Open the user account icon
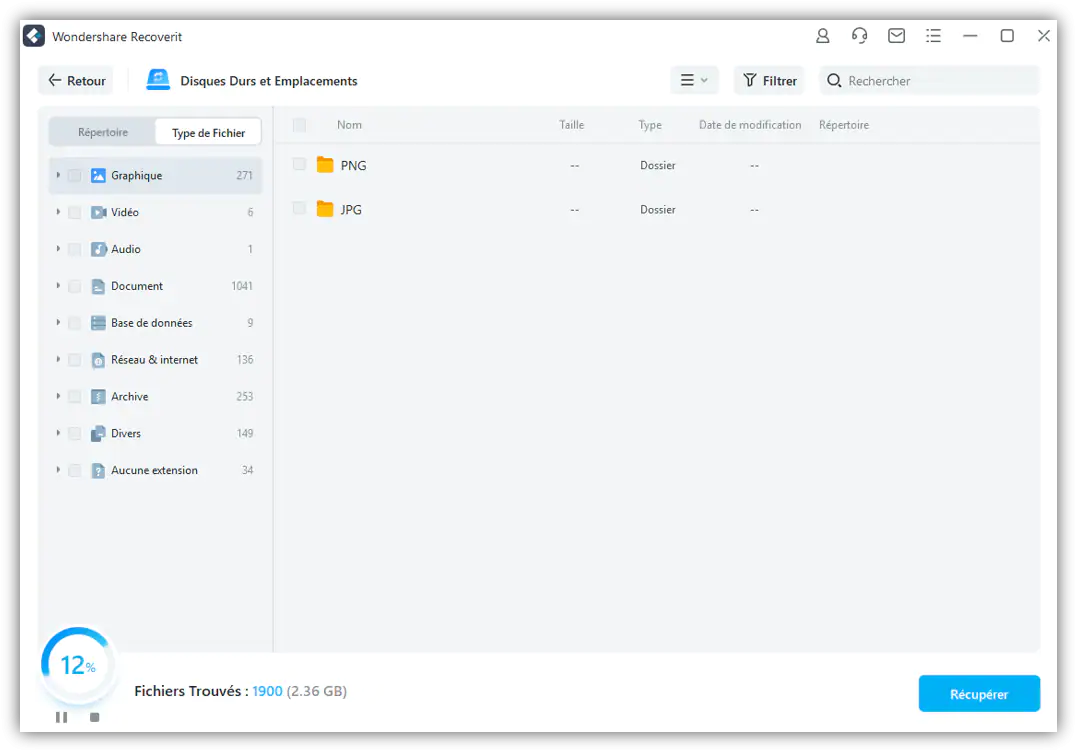Viewport: 1077px width, 752px height. coord(822,36)
